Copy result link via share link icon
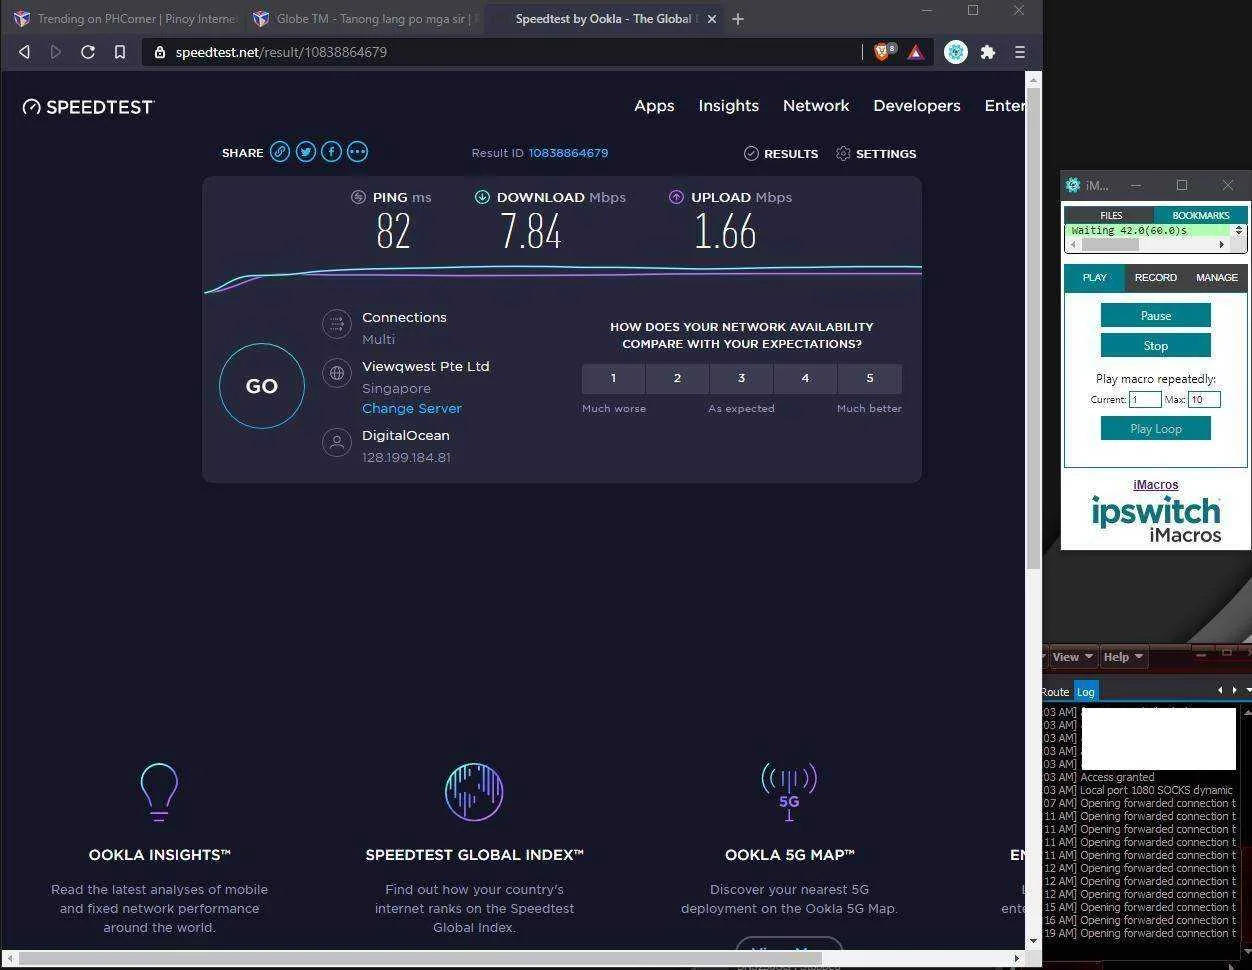Image resolution: width=1252 pixels, height=970 pixels. (280, 152)
